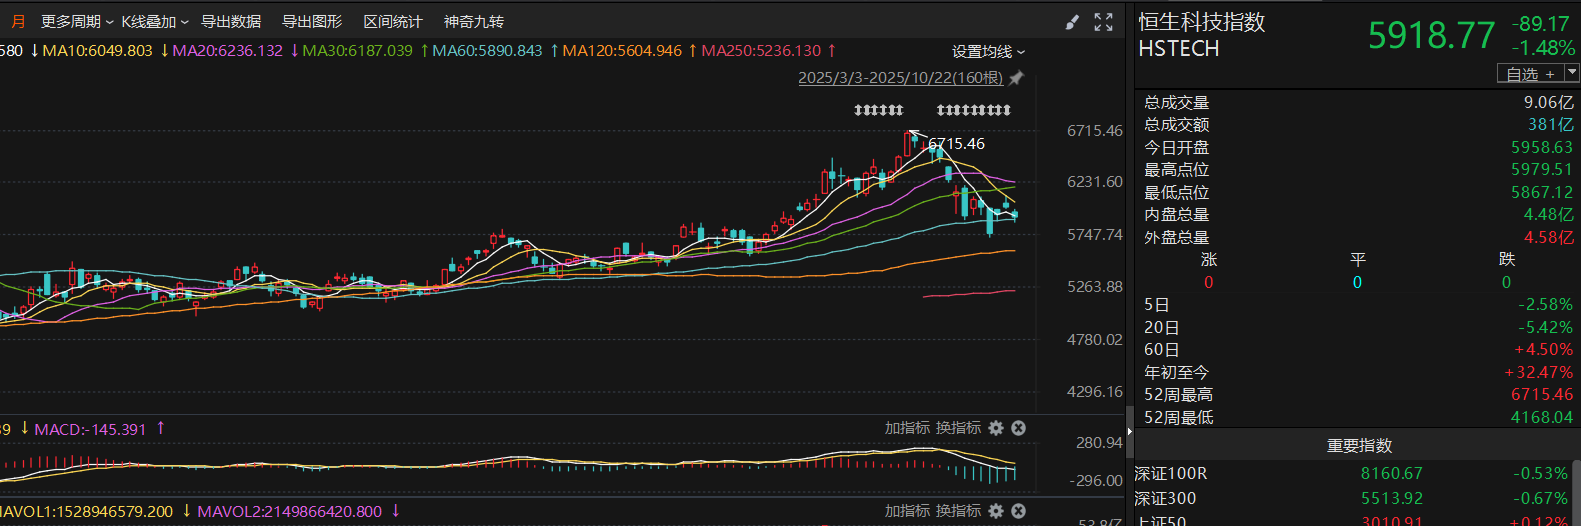Click the 跌 count label
Viewport: 1581px width, 526px height.
point(1507,260)
